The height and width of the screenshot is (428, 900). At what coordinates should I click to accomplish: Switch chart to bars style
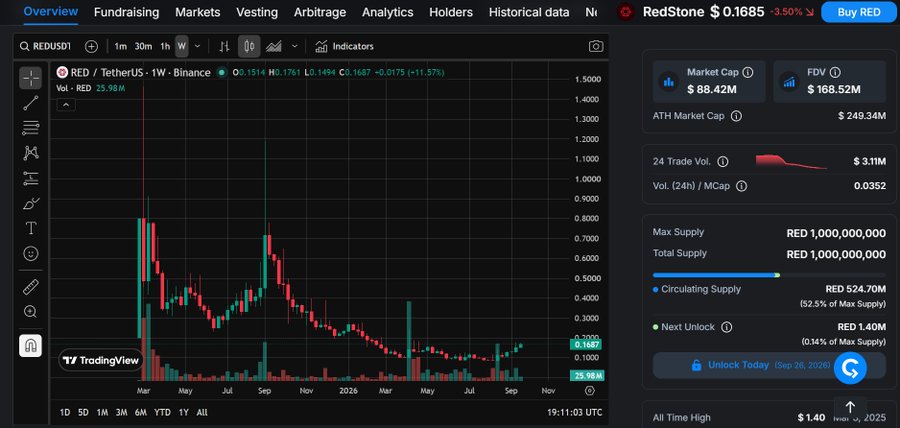(224, 46)
